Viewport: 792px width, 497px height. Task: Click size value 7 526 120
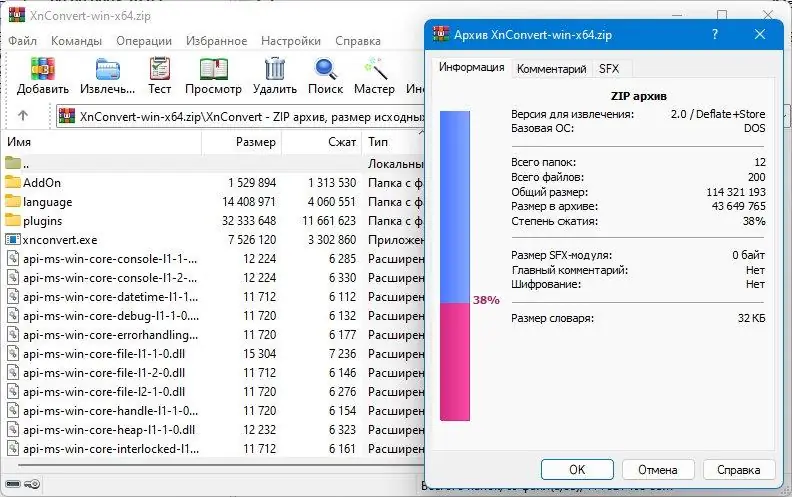coord(252,240)
